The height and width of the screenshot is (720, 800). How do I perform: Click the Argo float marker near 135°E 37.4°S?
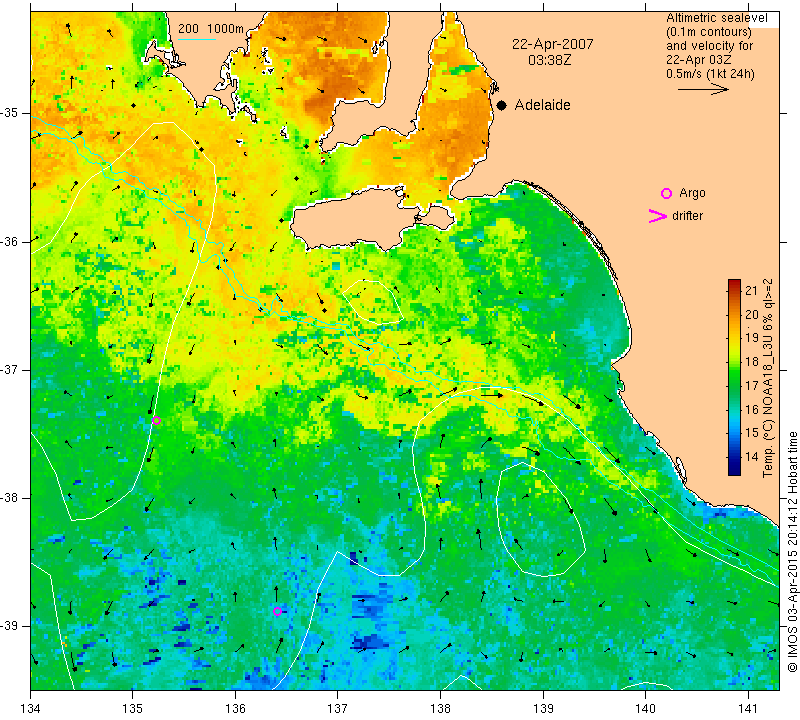point(157,420)
